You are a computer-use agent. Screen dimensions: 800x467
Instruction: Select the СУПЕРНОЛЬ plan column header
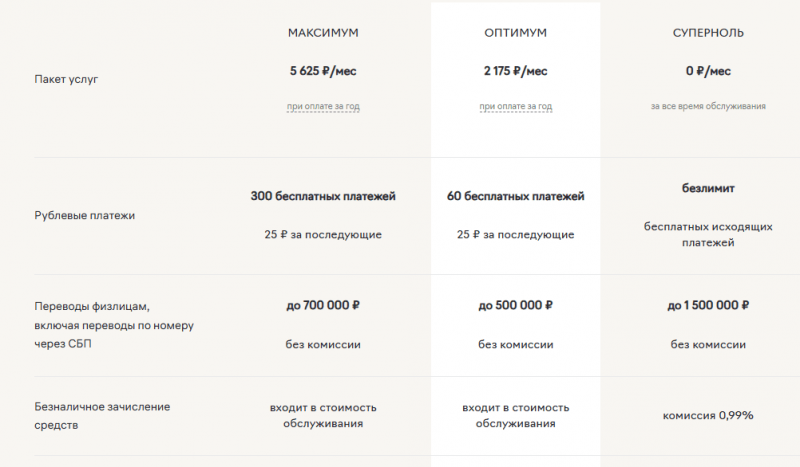click(708, 33)
